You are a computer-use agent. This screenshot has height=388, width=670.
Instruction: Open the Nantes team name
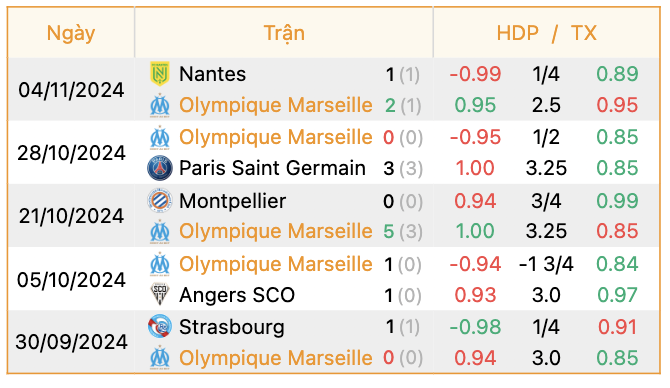(212, 74)
